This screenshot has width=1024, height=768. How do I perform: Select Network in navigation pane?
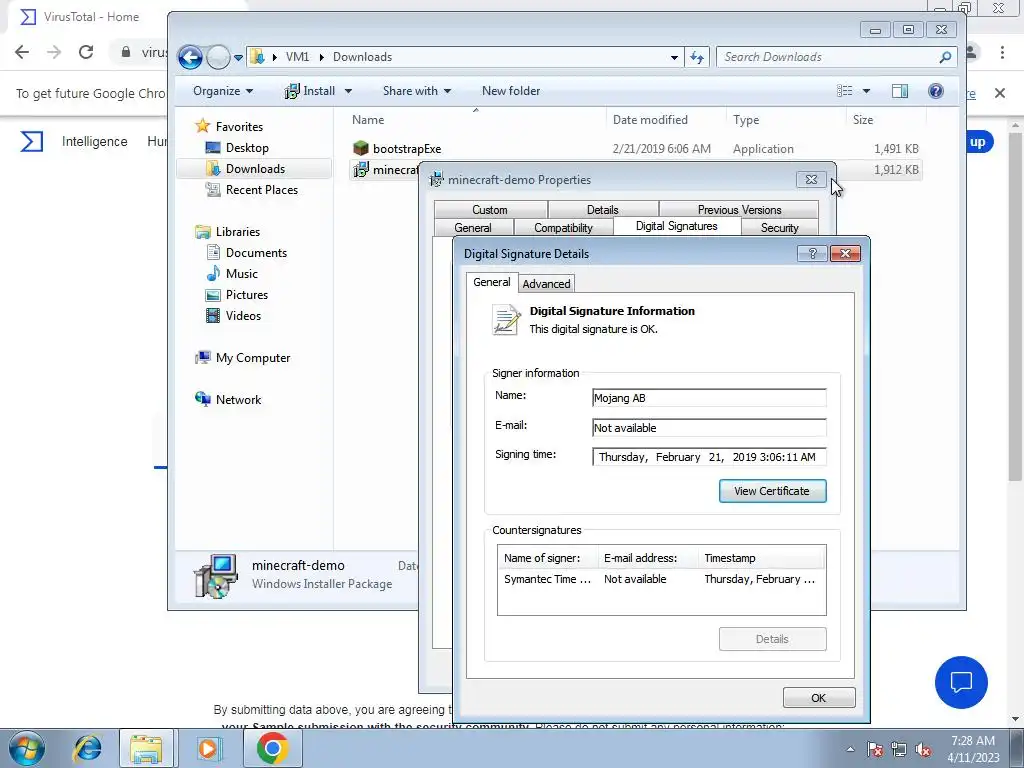(238, 400)
